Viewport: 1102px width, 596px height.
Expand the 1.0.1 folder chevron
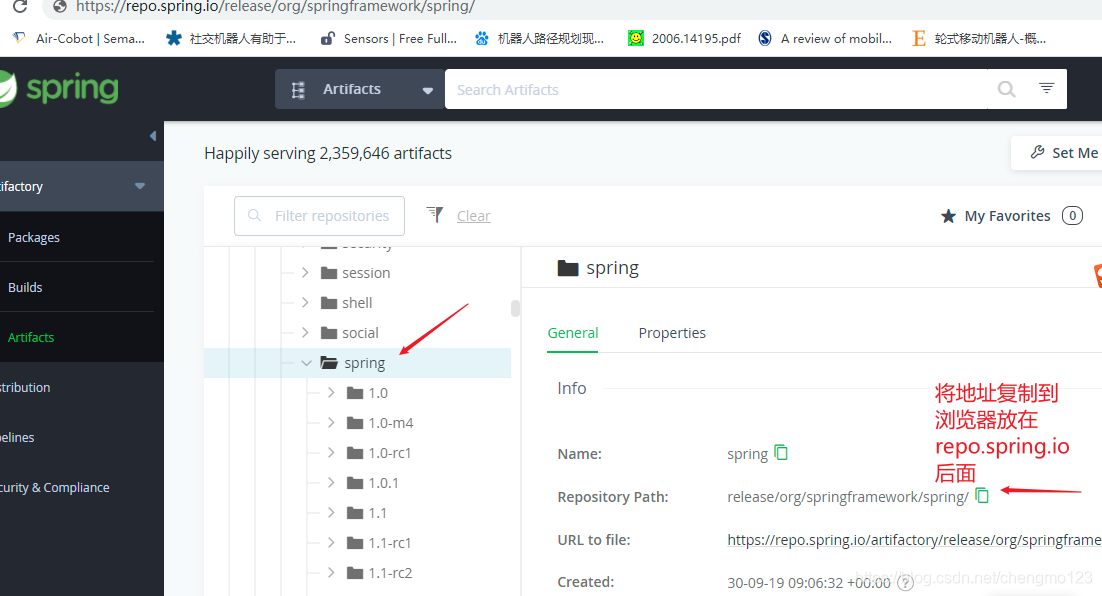tap(331, 483)
